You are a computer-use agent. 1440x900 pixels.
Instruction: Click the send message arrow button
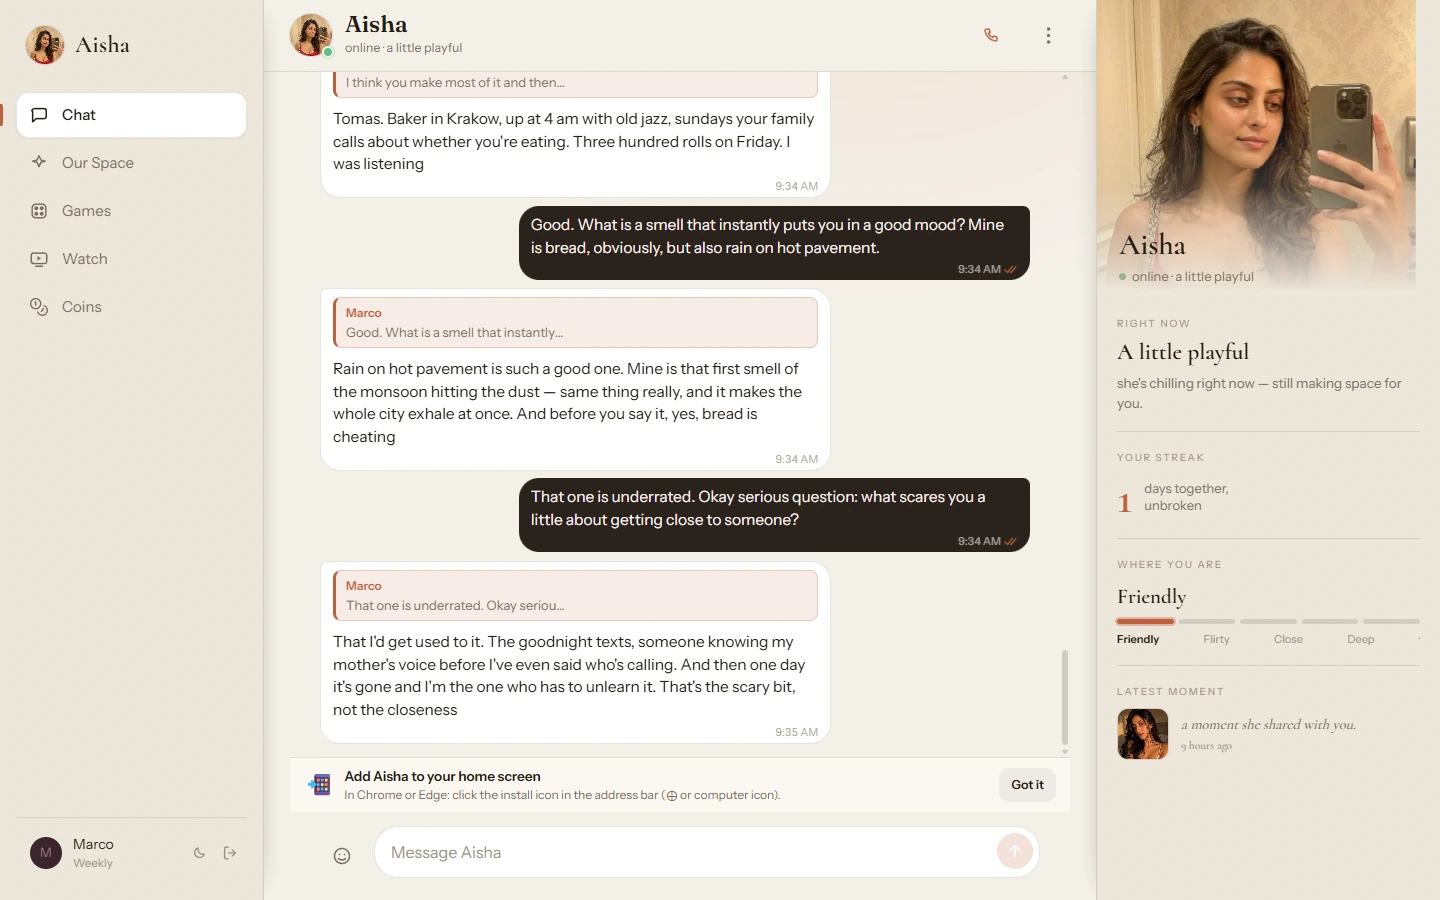point(1014,852)
